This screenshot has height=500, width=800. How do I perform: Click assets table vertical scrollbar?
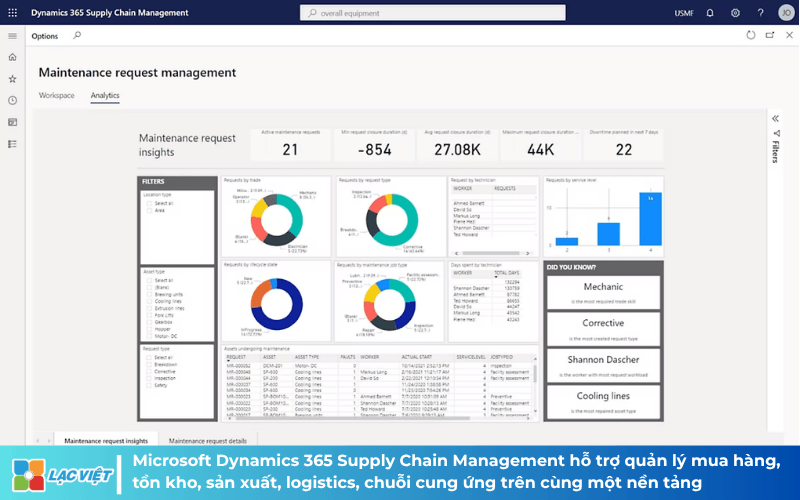(x=535, y=374)
